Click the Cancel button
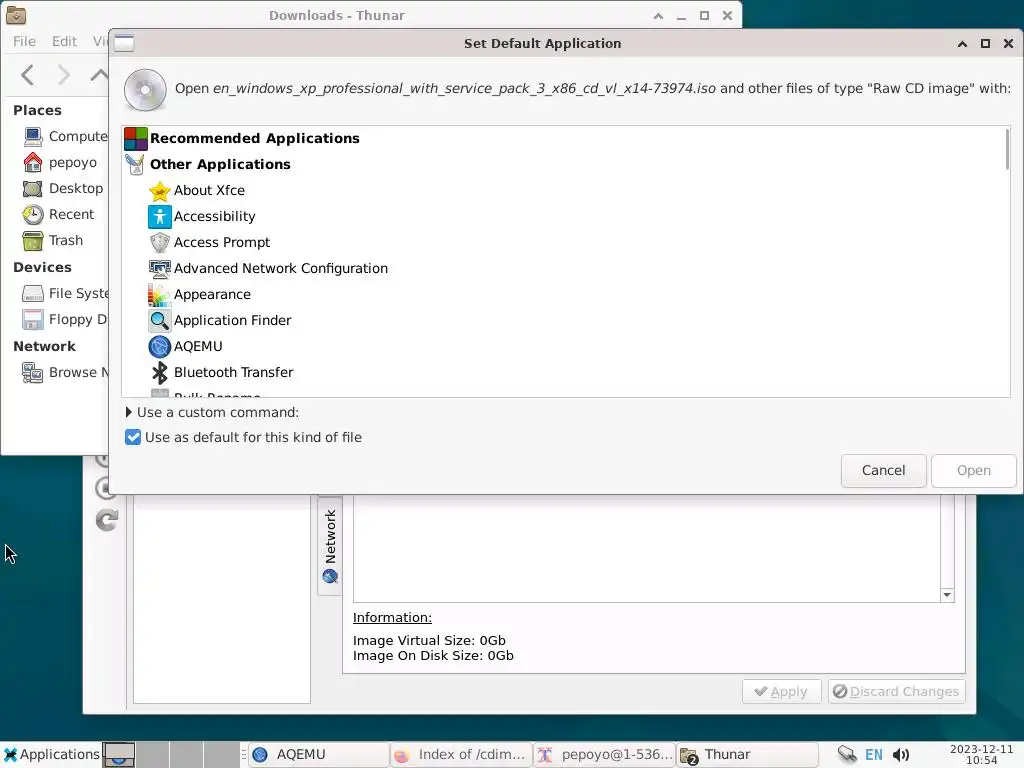The width and height of the screenshot is (1024, 768). [884, 471]
